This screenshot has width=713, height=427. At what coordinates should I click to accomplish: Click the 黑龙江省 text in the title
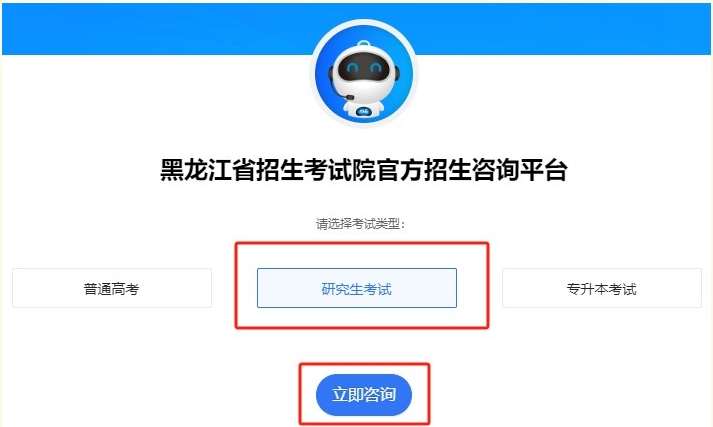click(207, 170)
